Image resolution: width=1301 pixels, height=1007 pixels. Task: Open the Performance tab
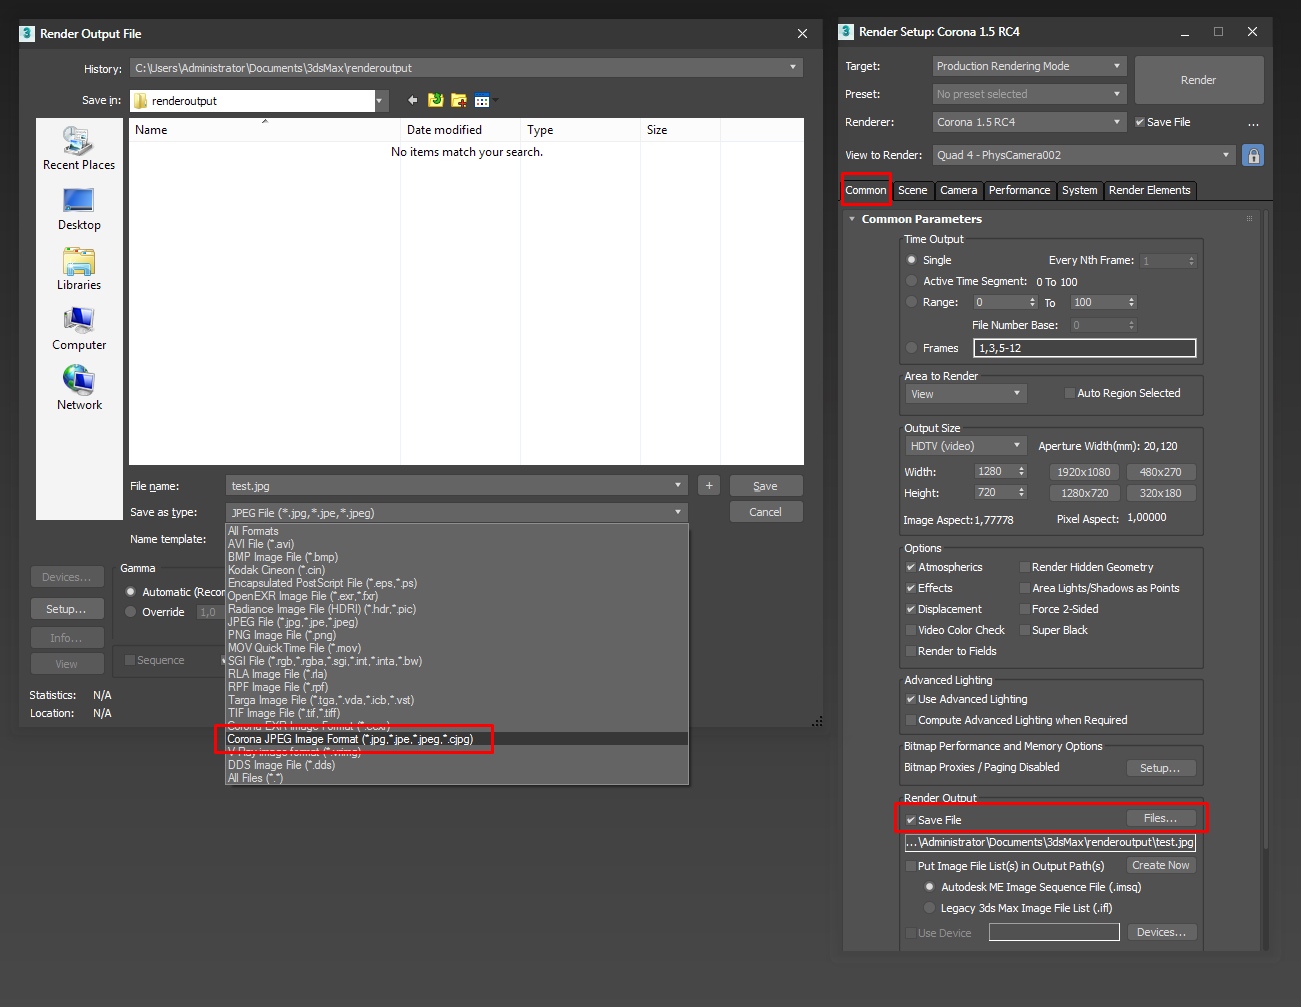1020,190
